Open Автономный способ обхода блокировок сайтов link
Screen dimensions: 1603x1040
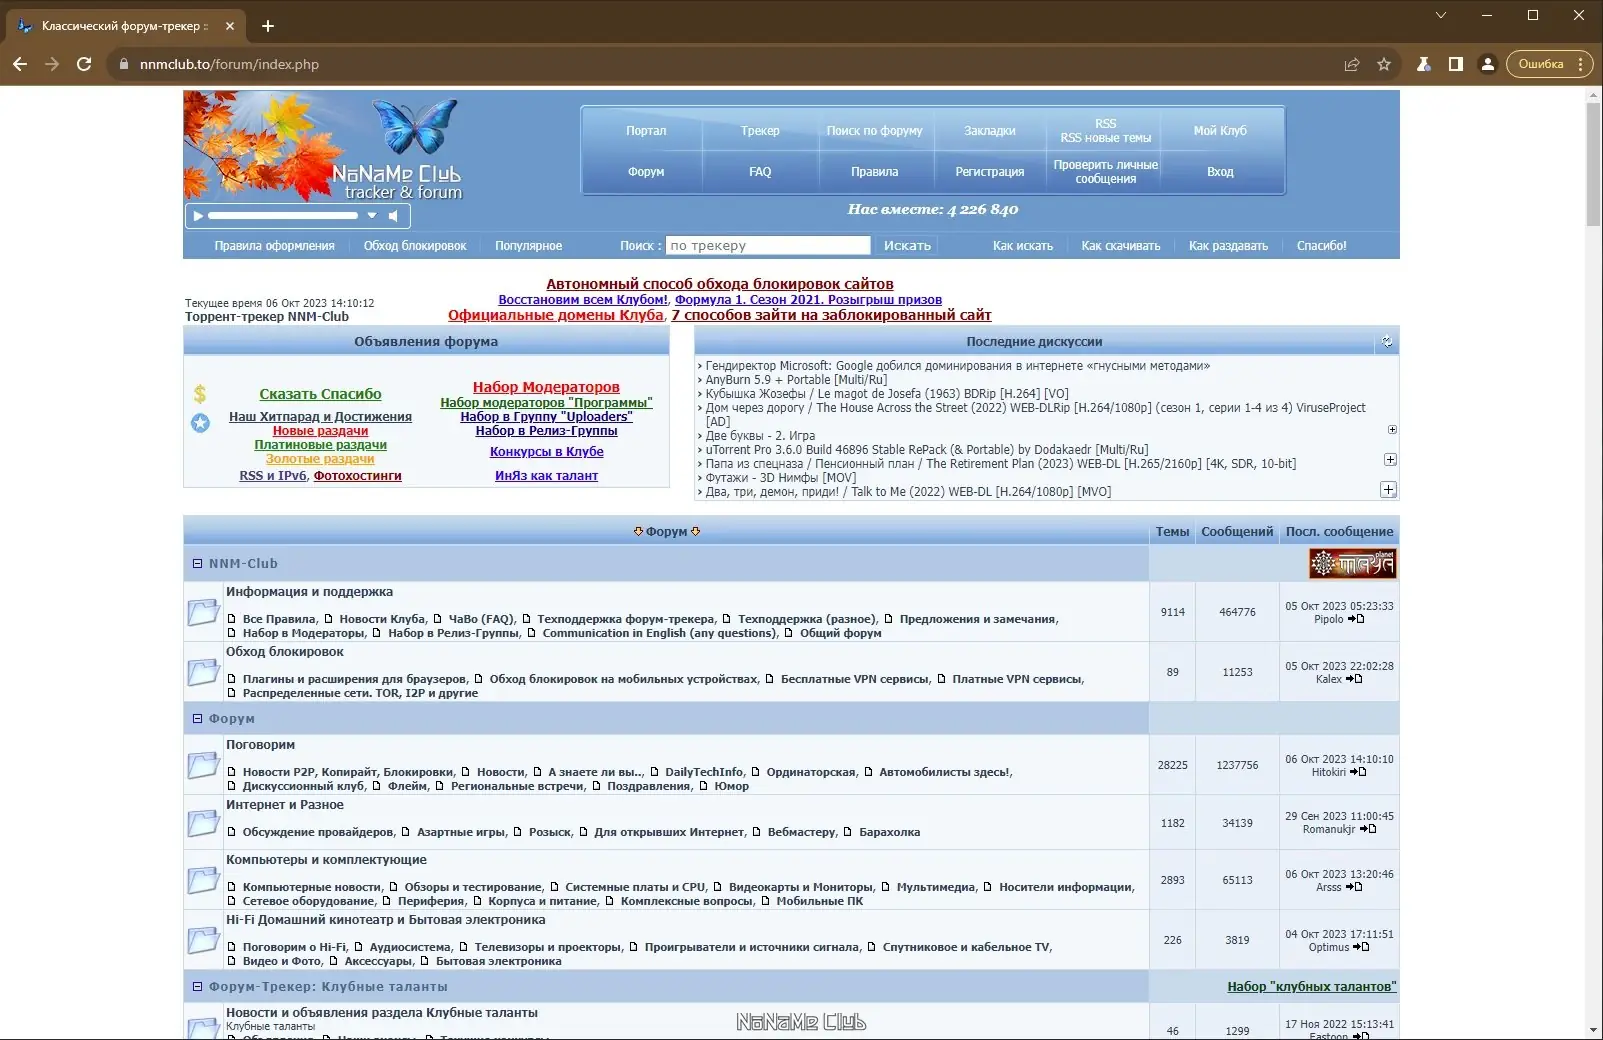pyautogui.click(x=720, y=284)
